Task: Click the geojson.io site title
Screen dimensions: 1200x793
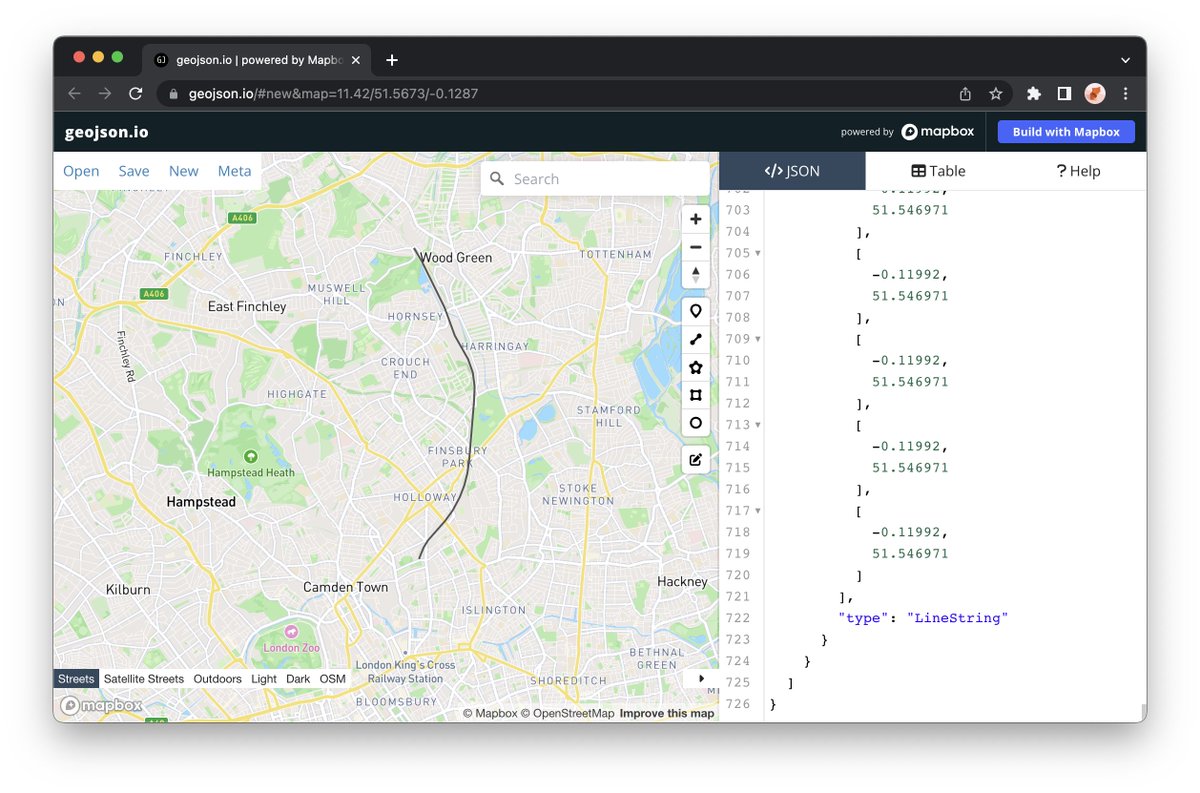Action: click(107, 132)
